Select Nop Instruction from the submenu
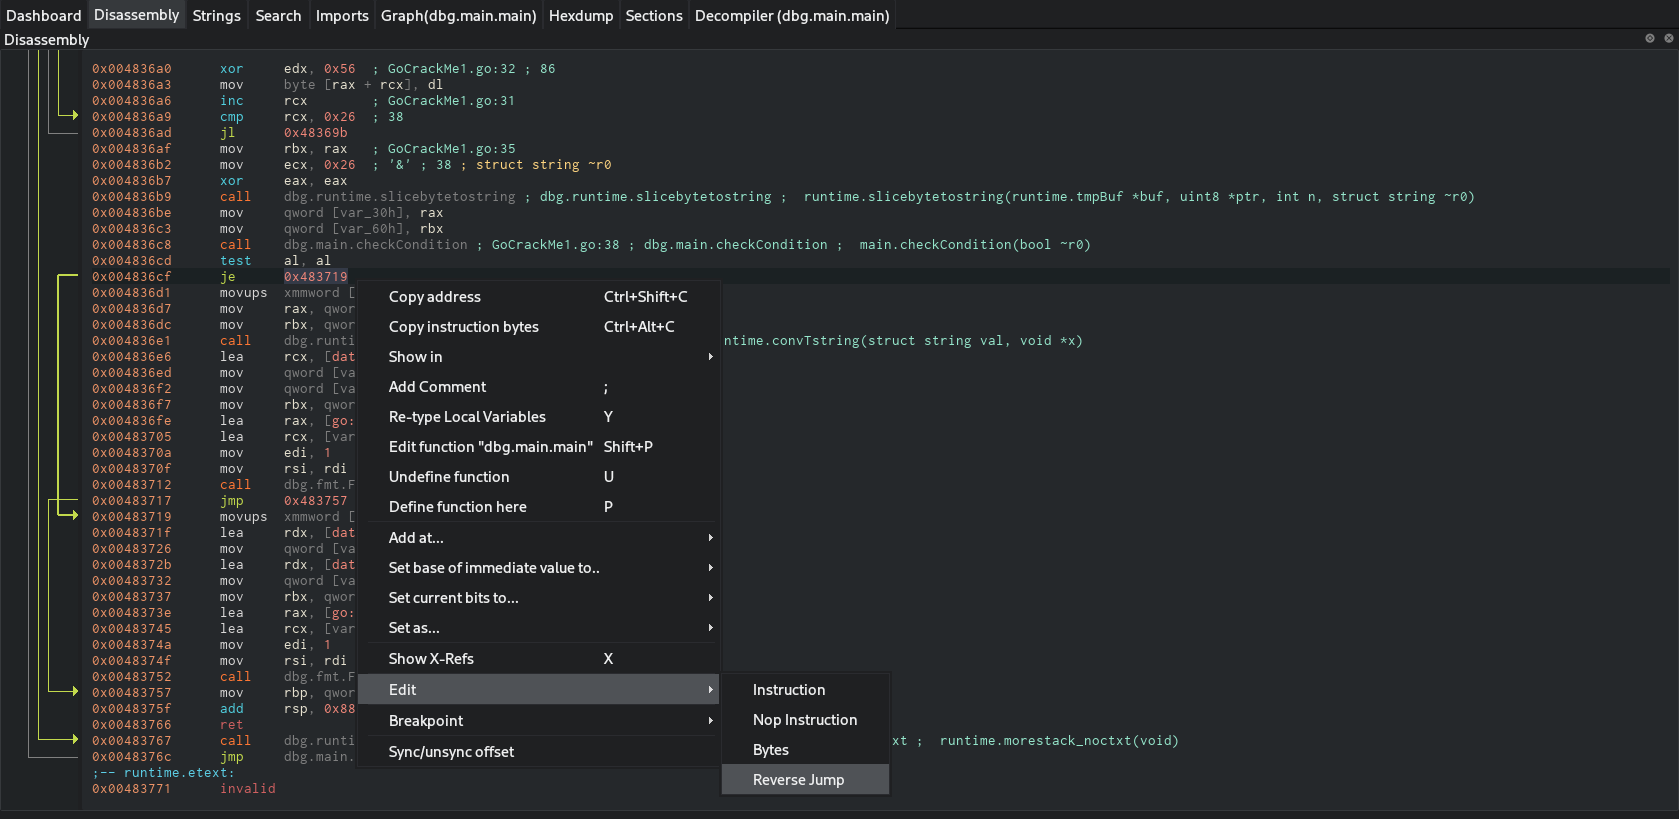Screen dimensions: 1679x819 (804, 720)
